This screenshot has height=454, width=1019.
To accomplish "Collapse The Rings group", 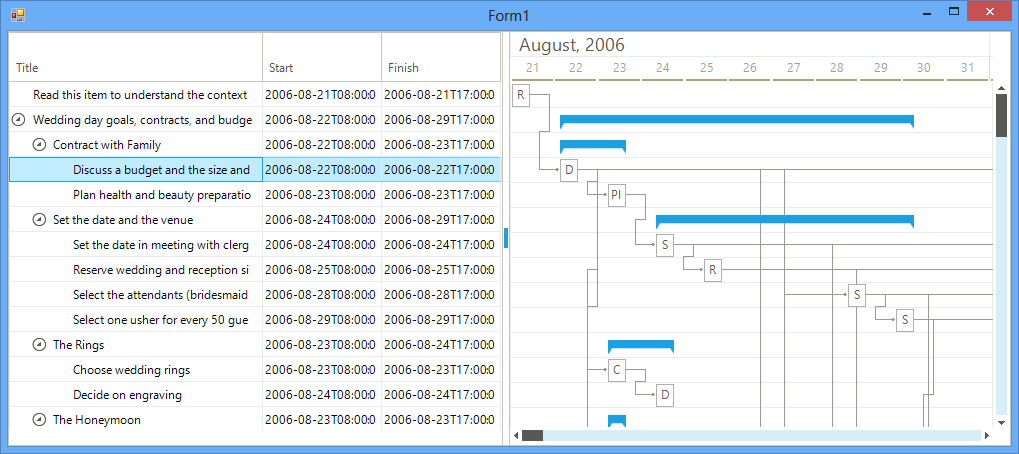I will point(39,345).
